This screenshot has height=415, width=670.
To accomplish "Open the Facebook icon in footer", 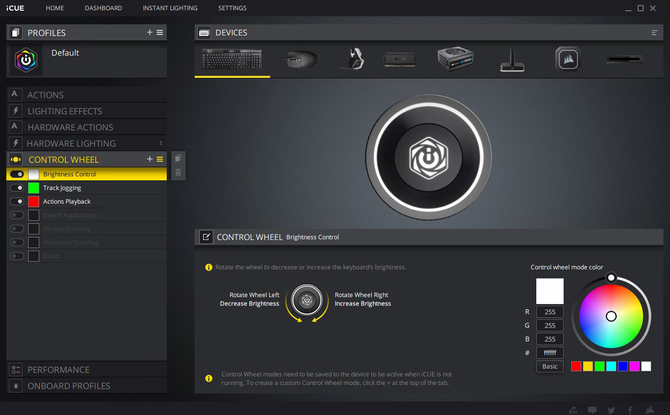I will pyautogui.click(x=630, y=410).
